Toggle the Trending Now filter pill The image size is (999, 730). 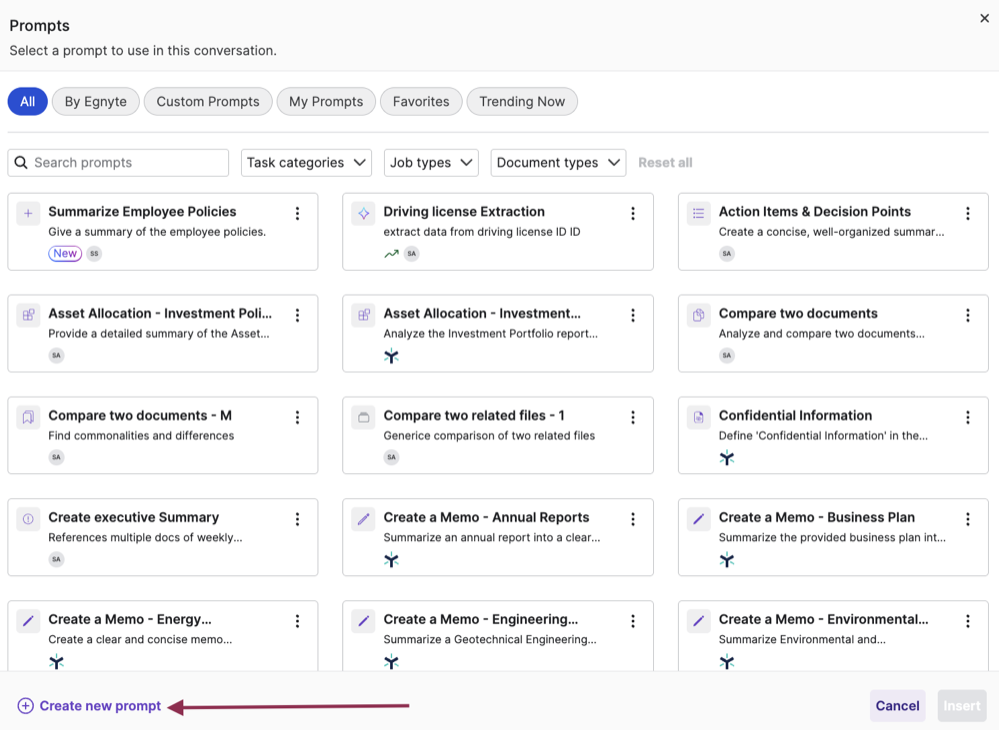click(521, 101)
